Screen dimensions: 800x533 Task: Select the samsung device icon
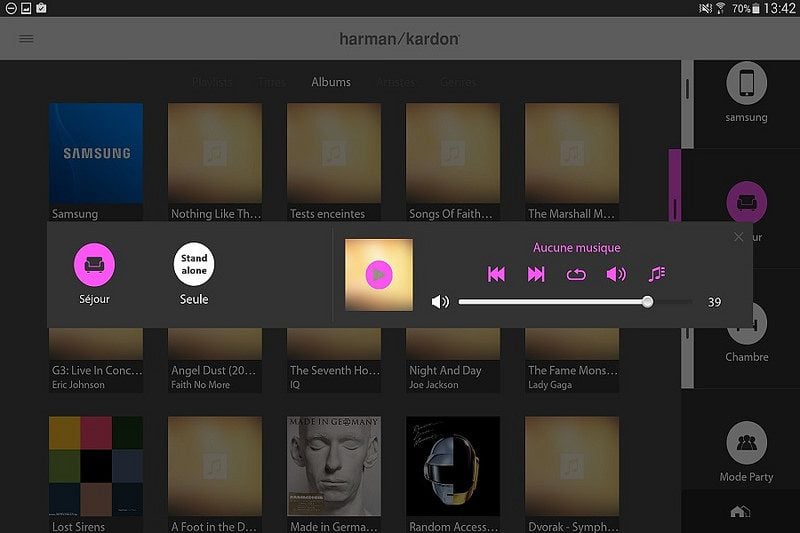pos(746,83)
